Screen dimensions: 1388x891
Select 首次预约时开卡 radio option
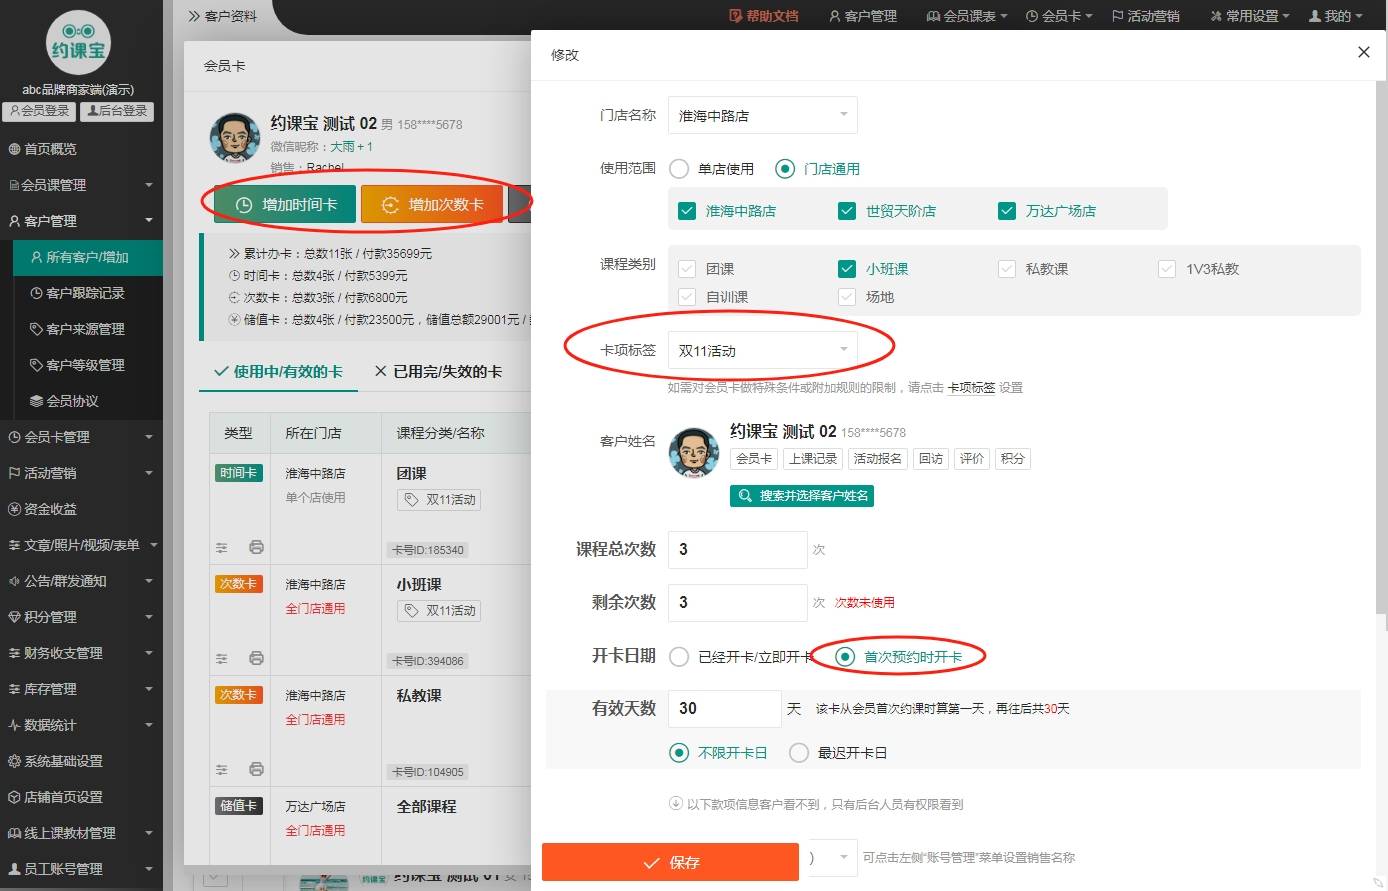pyautogui.click(x=845, y=657)
